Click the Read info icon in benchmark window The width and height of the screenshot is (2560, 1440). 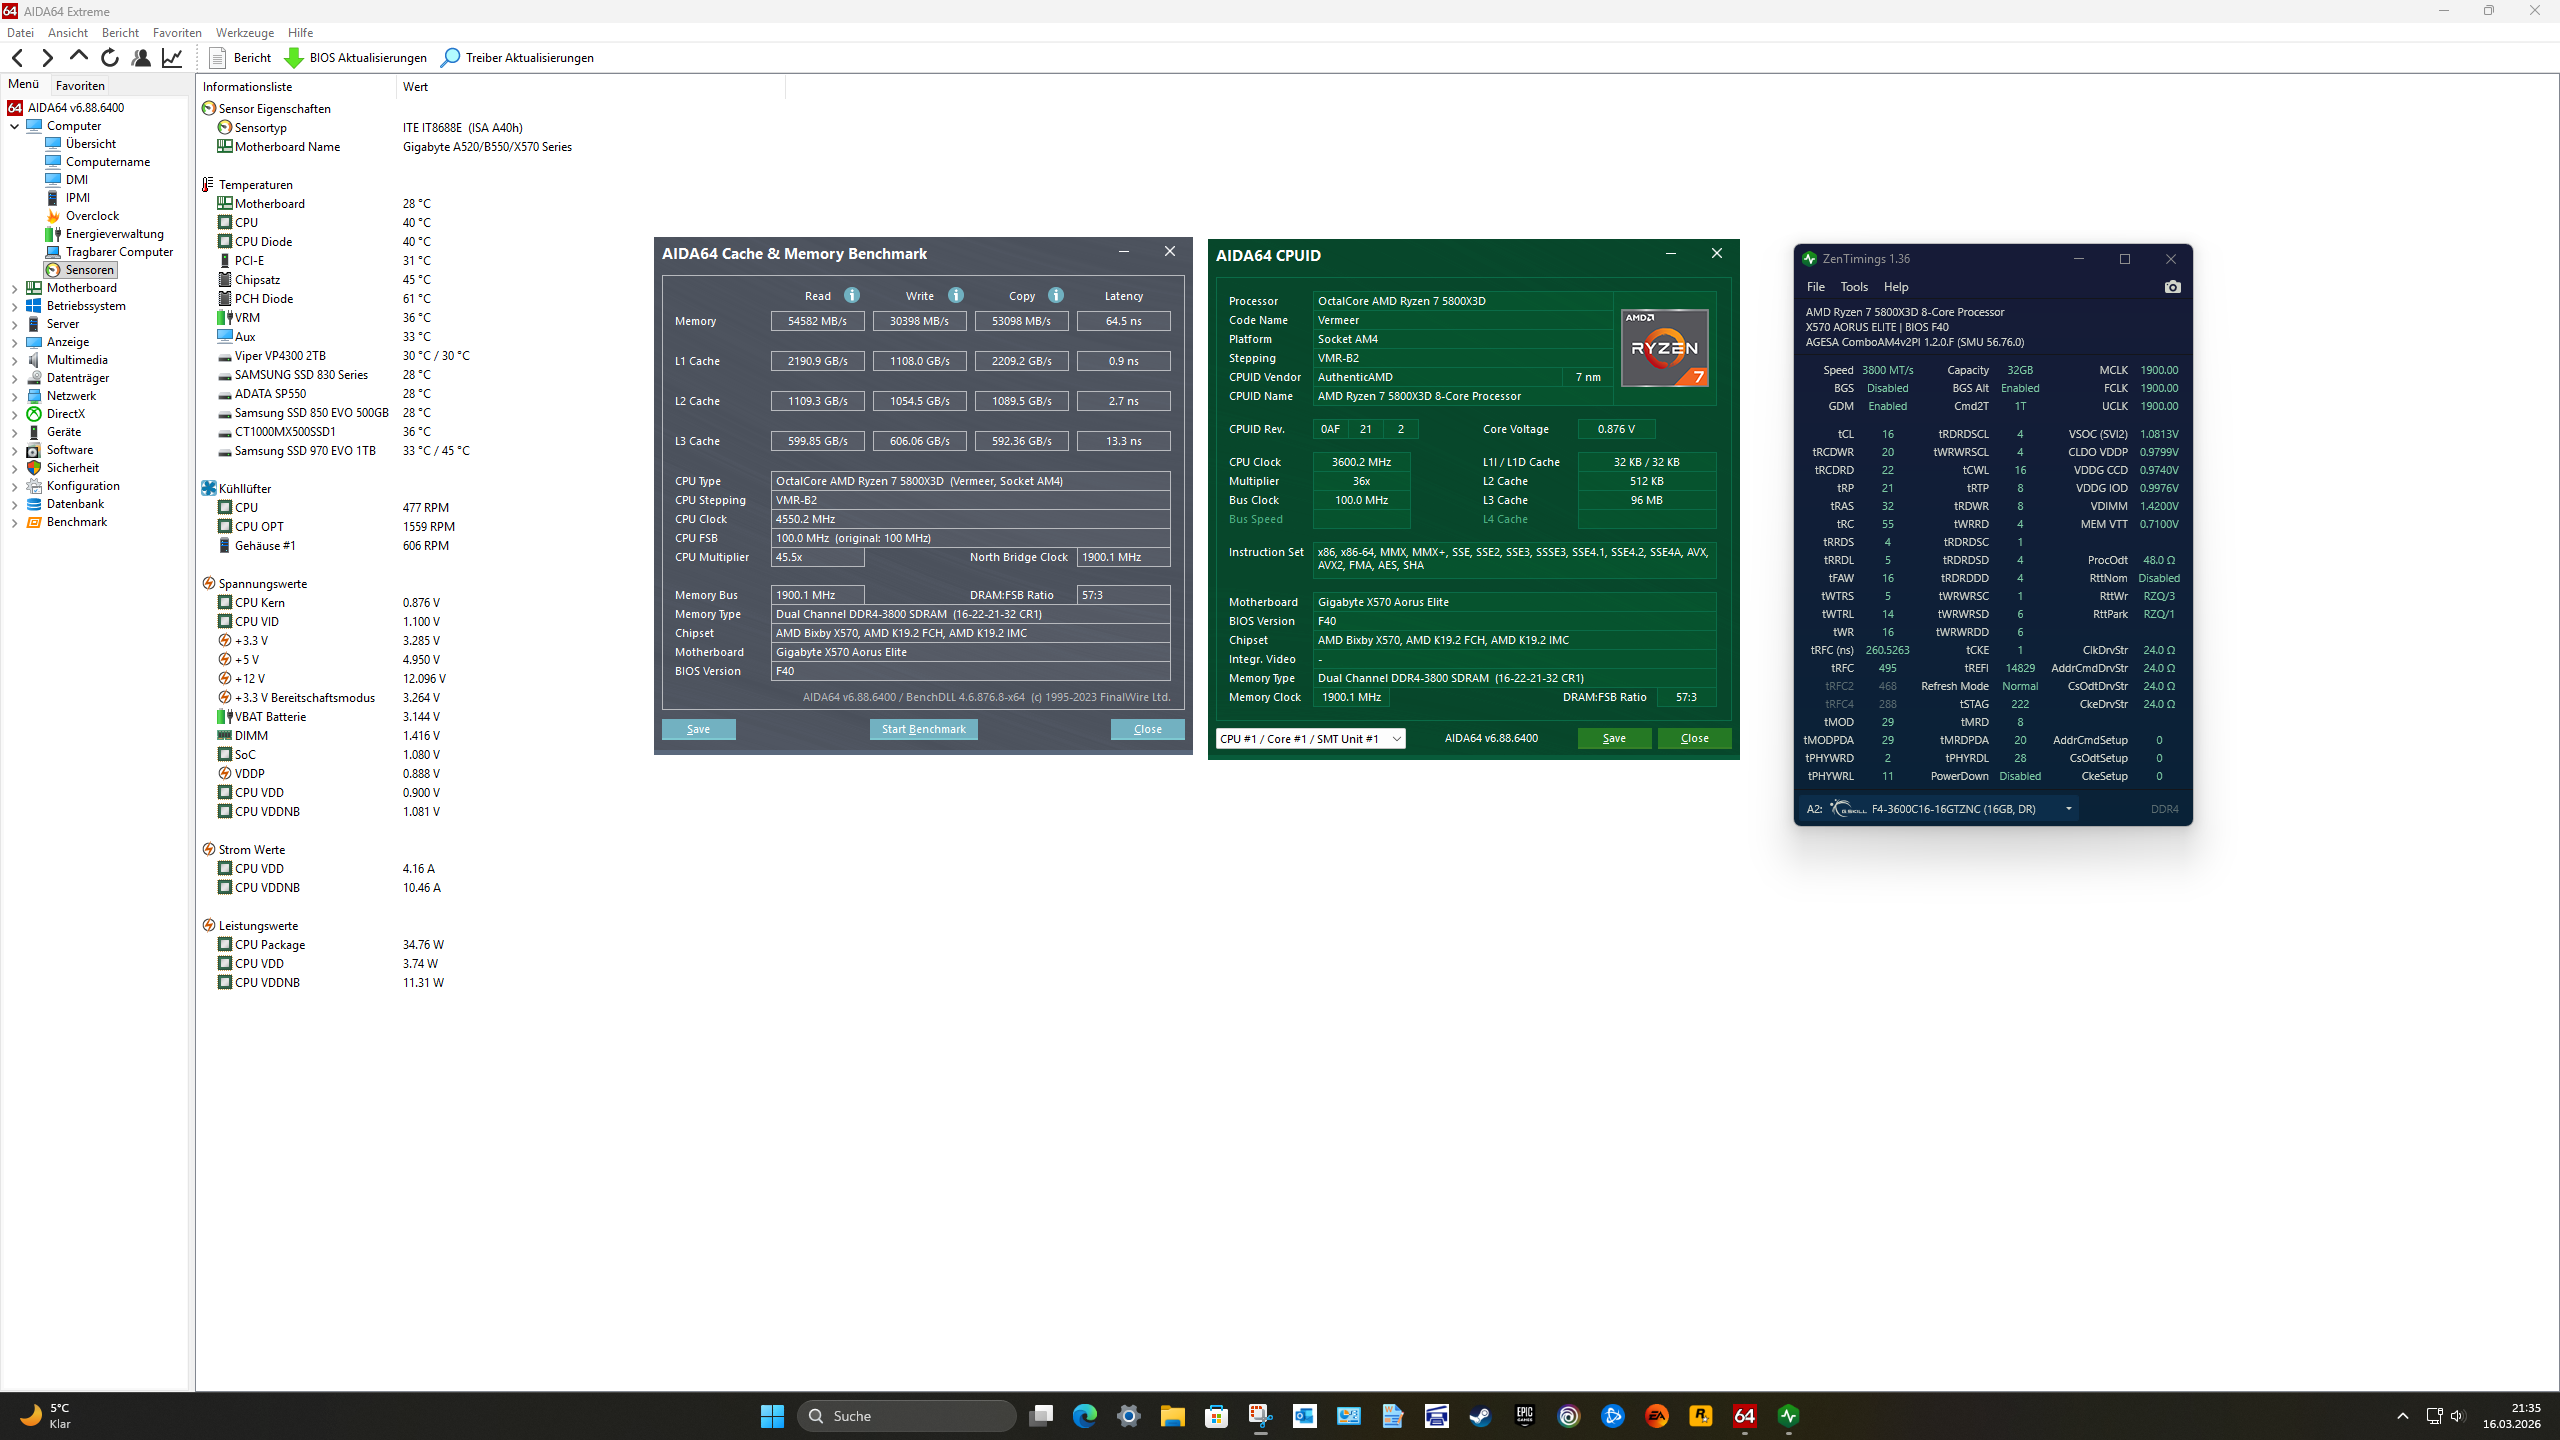tap(851, 295)
